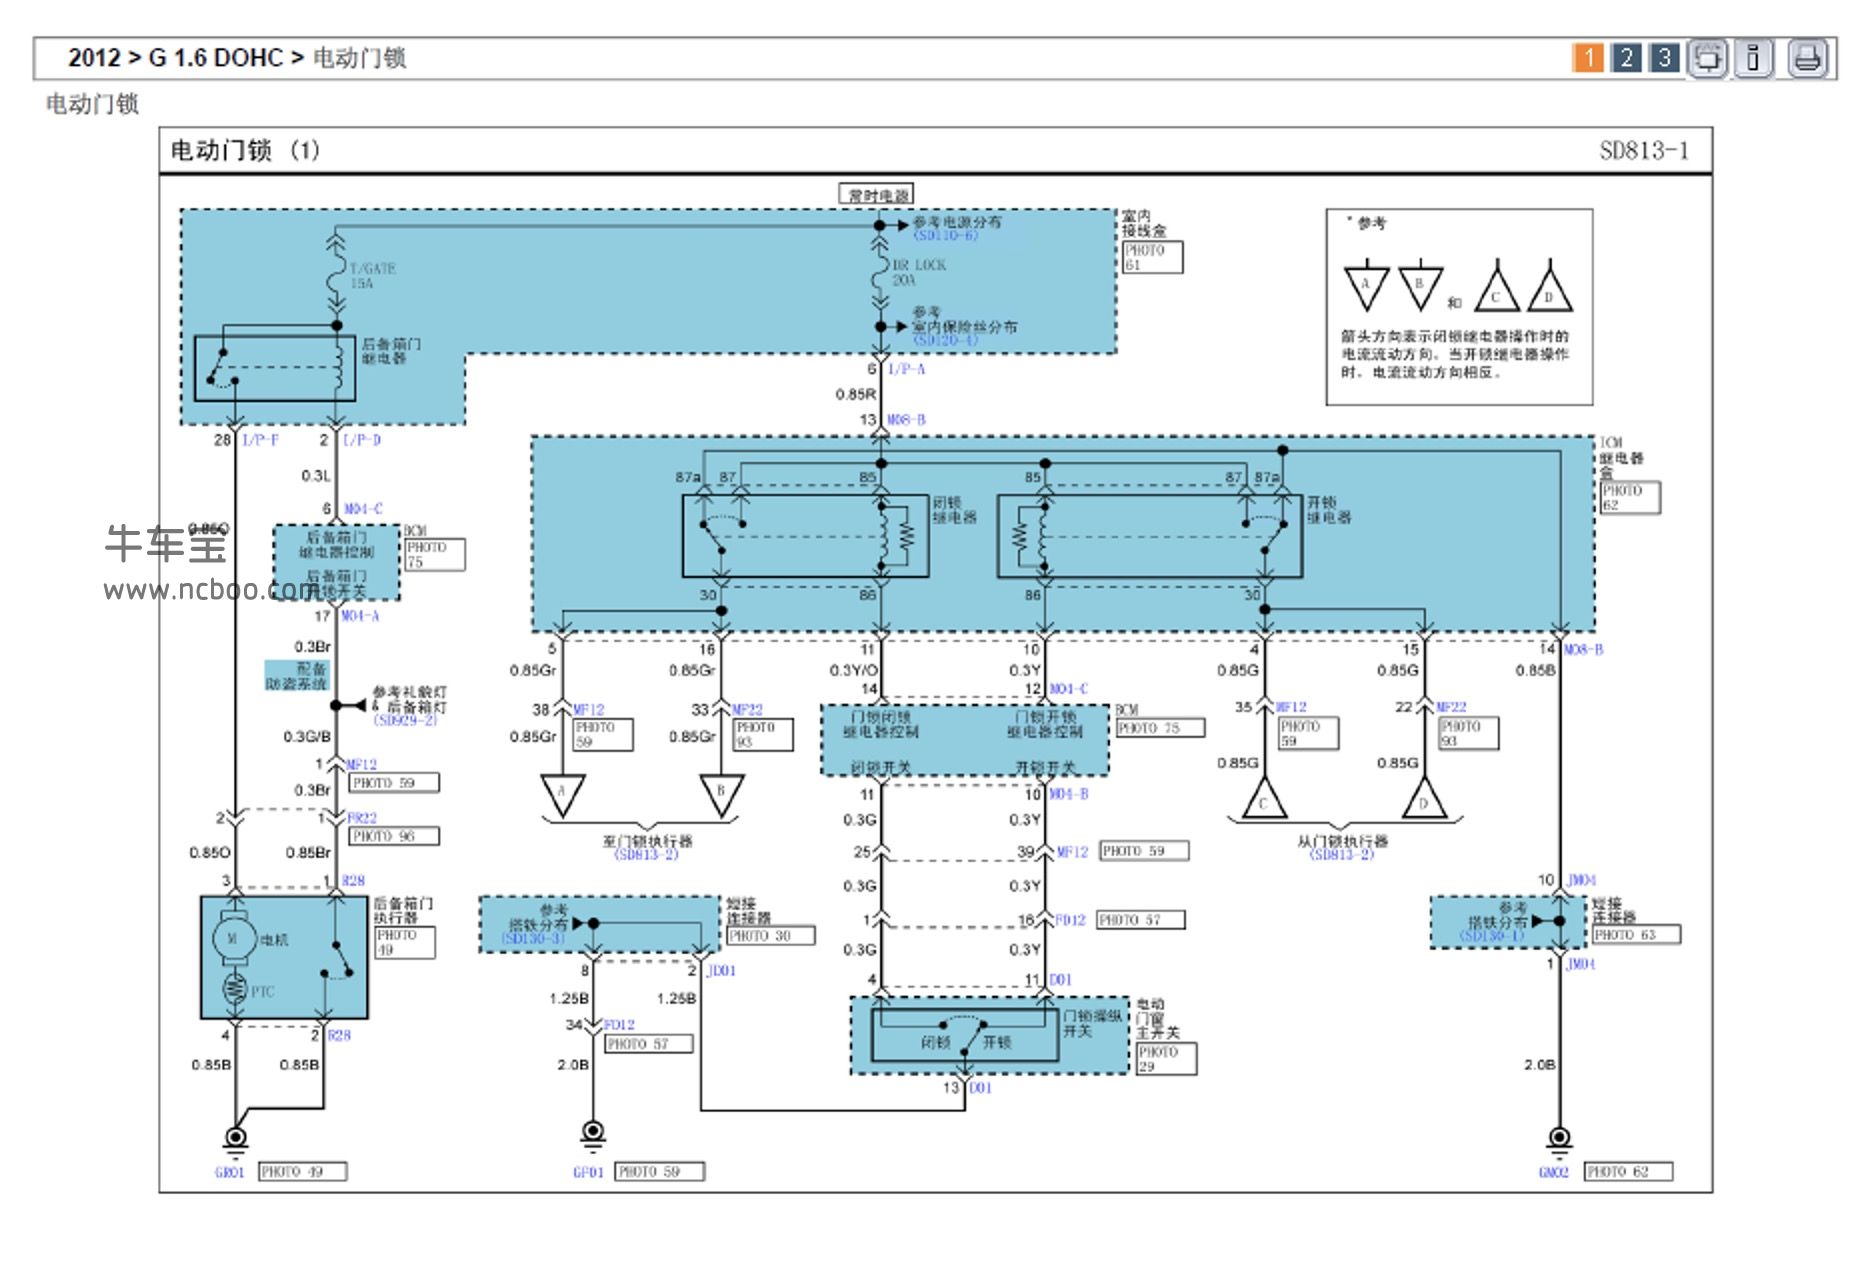
Task: Click the I/P-A connector label
Action: [x=907, y=369]
